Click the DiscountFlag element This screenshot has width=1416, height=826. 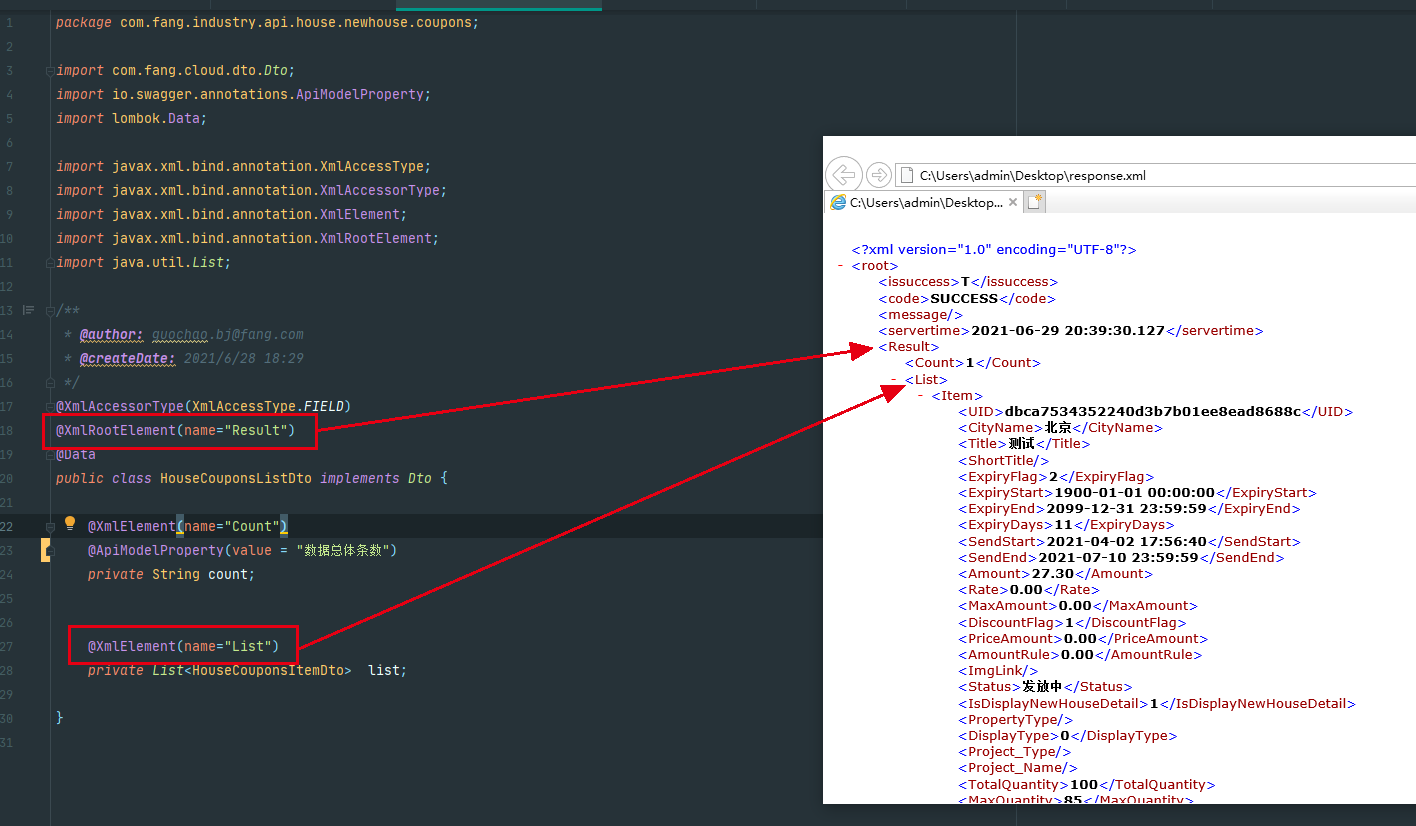click(x=1073, y=622)
